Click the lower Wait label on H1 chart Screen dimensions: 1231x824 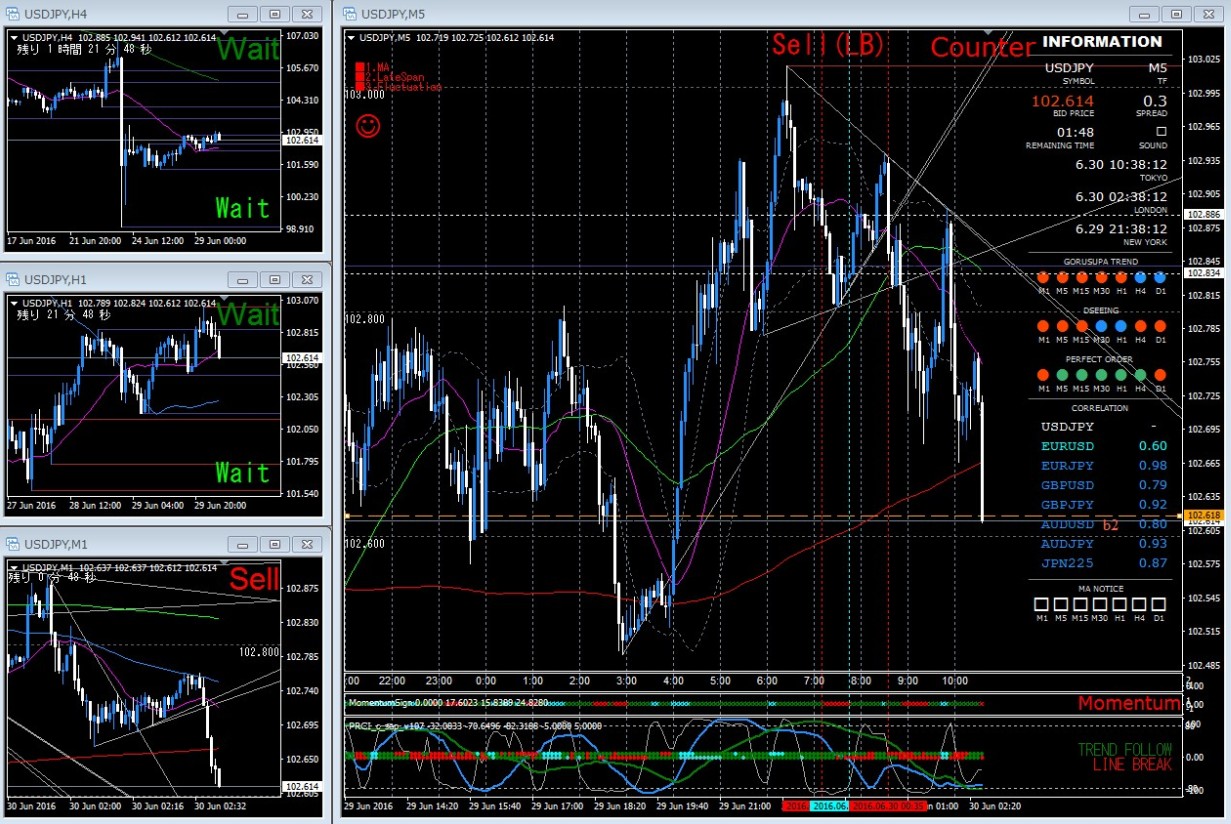click(242, 472)
